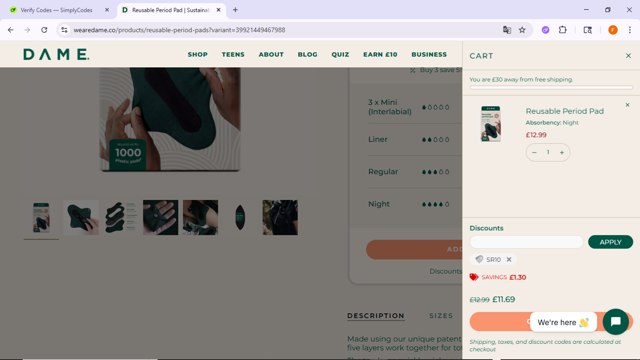Open a new browser tab
640x360 pixels.
(x=235, y=10)
